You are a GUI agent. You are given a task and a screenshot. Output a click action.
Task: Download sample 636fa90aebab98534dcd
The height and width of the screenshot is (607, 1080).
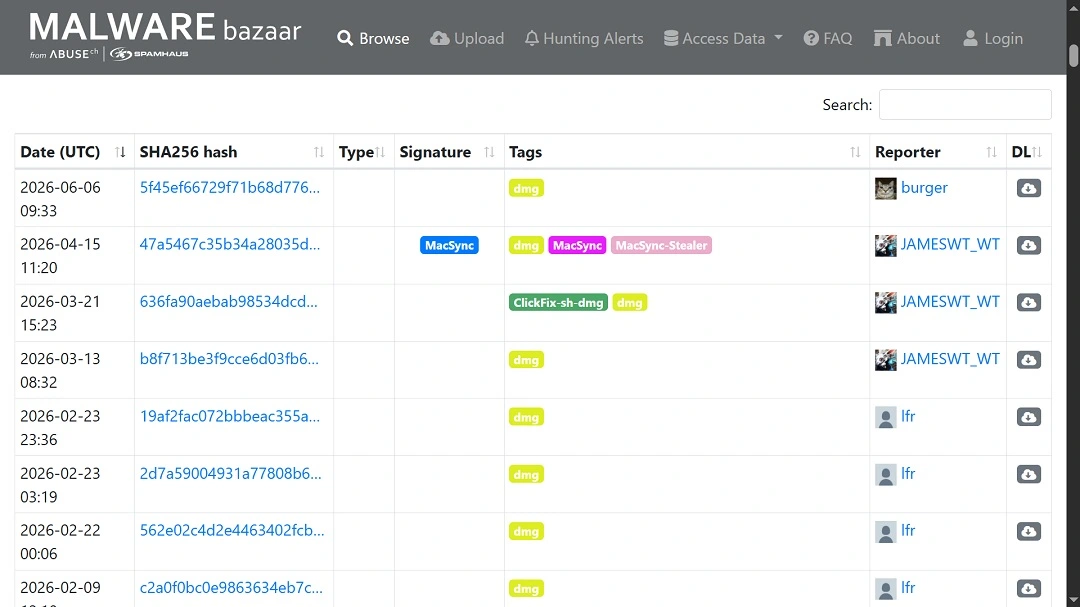pyautogui.click(x=1028, y=302)
